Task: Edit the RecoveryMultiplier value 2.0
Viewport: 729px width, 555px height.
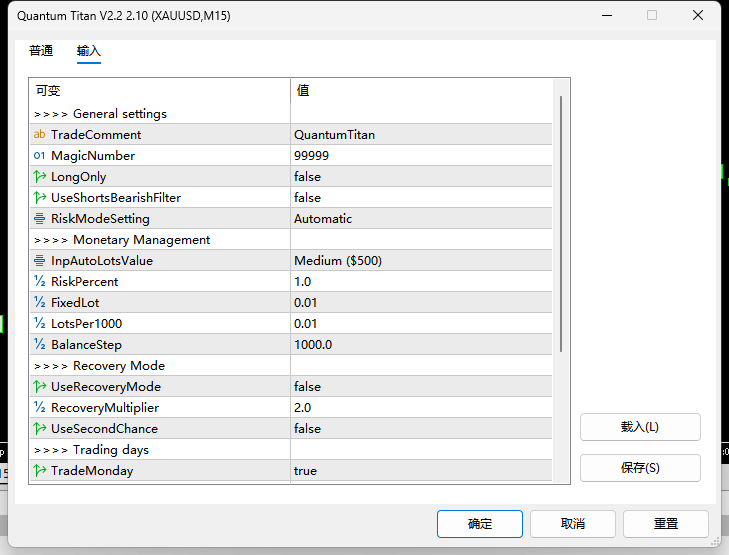Action: coord(421,407)
